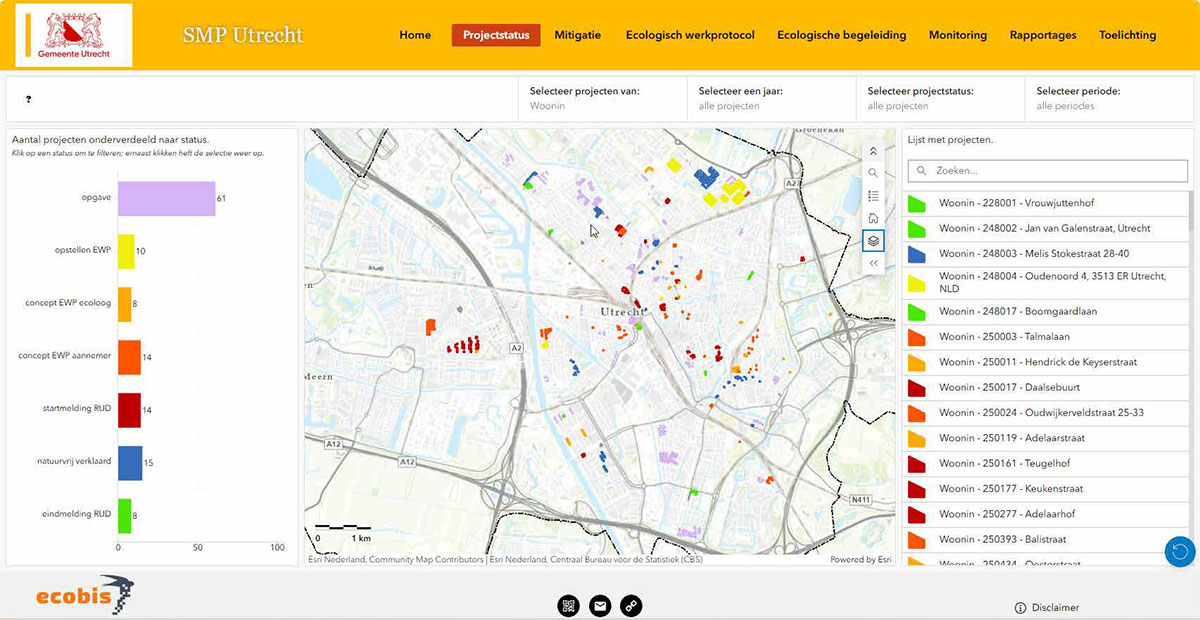
Task: Open the Mitigatie page
Action: point(578,35)
